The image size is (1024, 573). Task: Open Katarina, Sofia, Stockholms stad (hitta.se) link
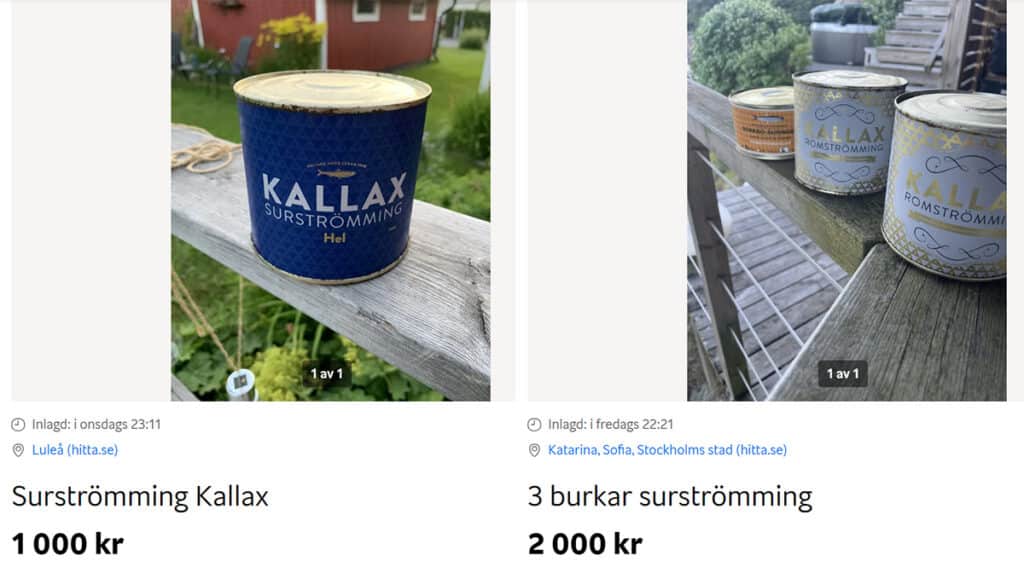[667, 450]
